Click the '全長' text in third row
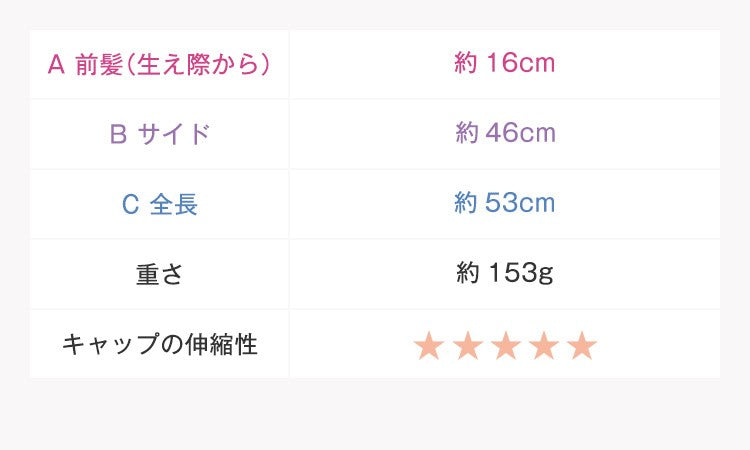Screen dimensions: 750x450 pos(174,204)
